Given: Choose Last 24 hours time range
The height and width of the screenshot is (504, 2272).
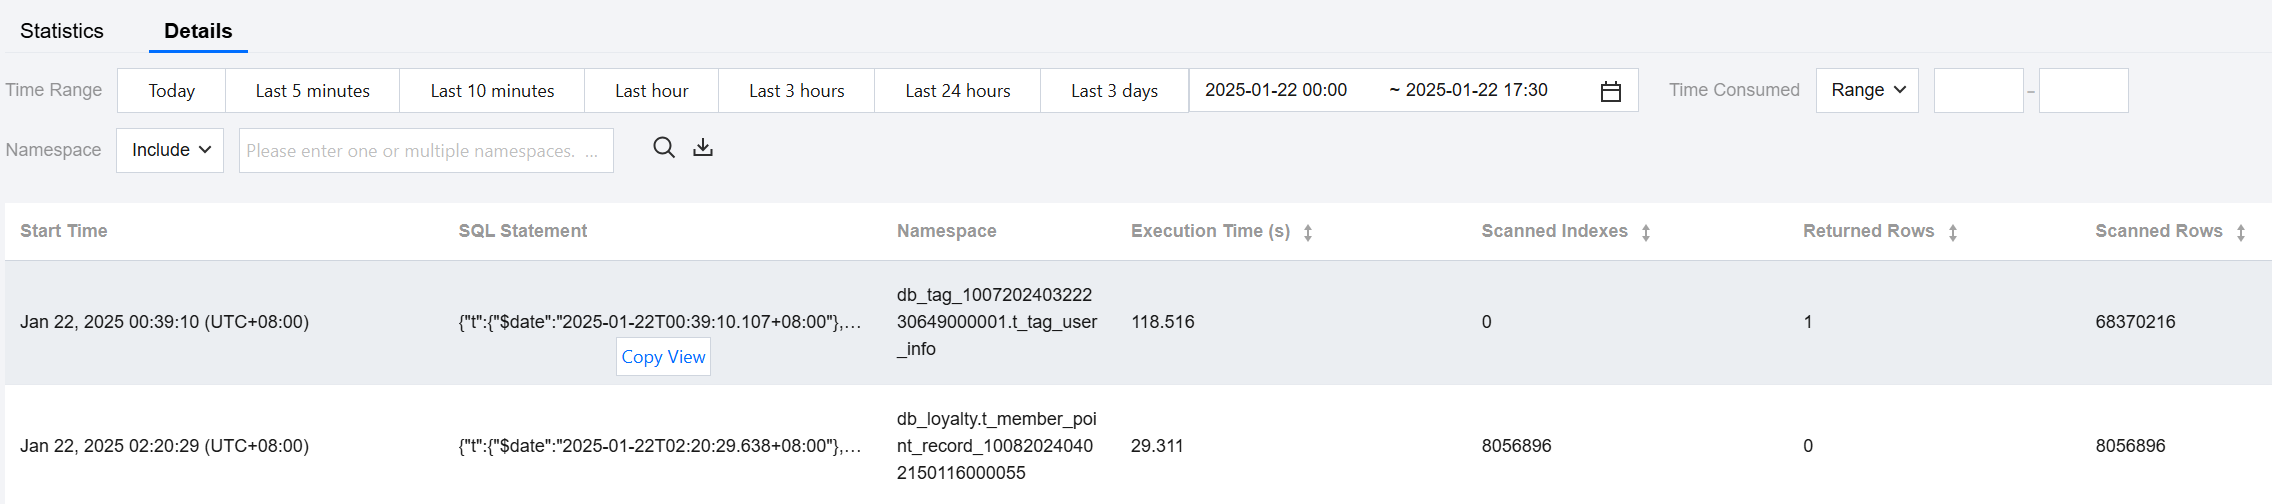Looking at the screenshot, I should coord(958,91).
